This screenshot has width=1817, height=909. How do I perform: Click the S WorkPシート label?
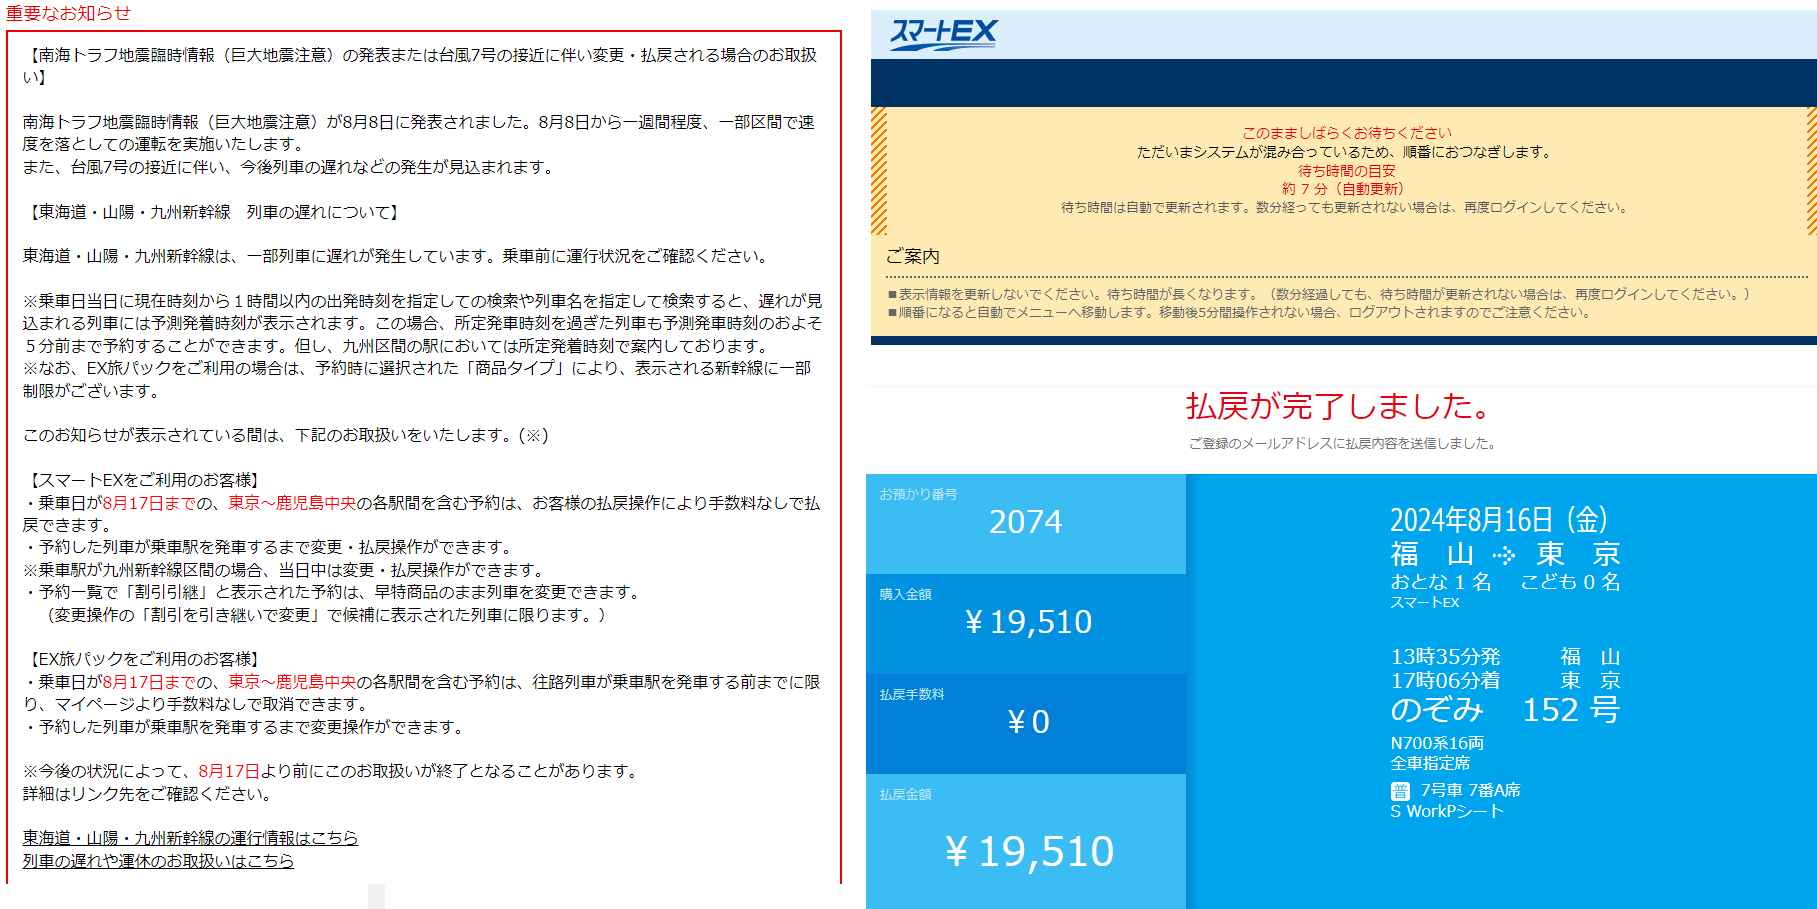[x=1447, y=811]
